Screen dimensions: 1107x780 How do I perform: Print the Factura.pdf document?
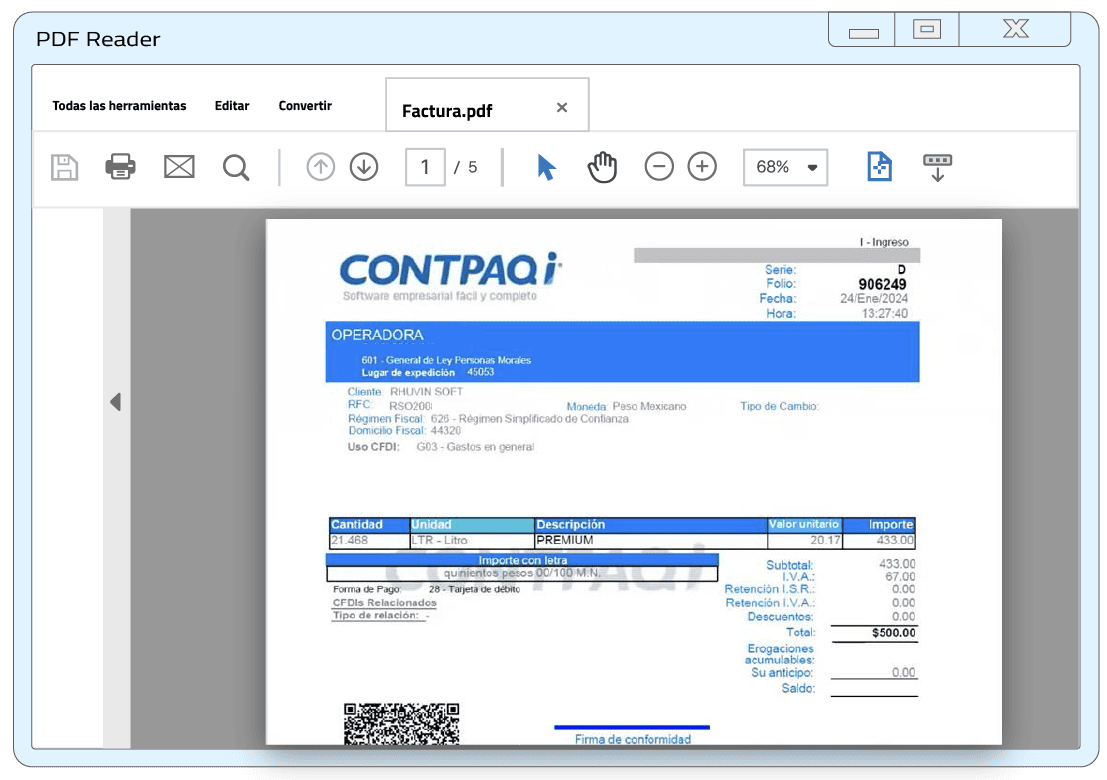121,167
